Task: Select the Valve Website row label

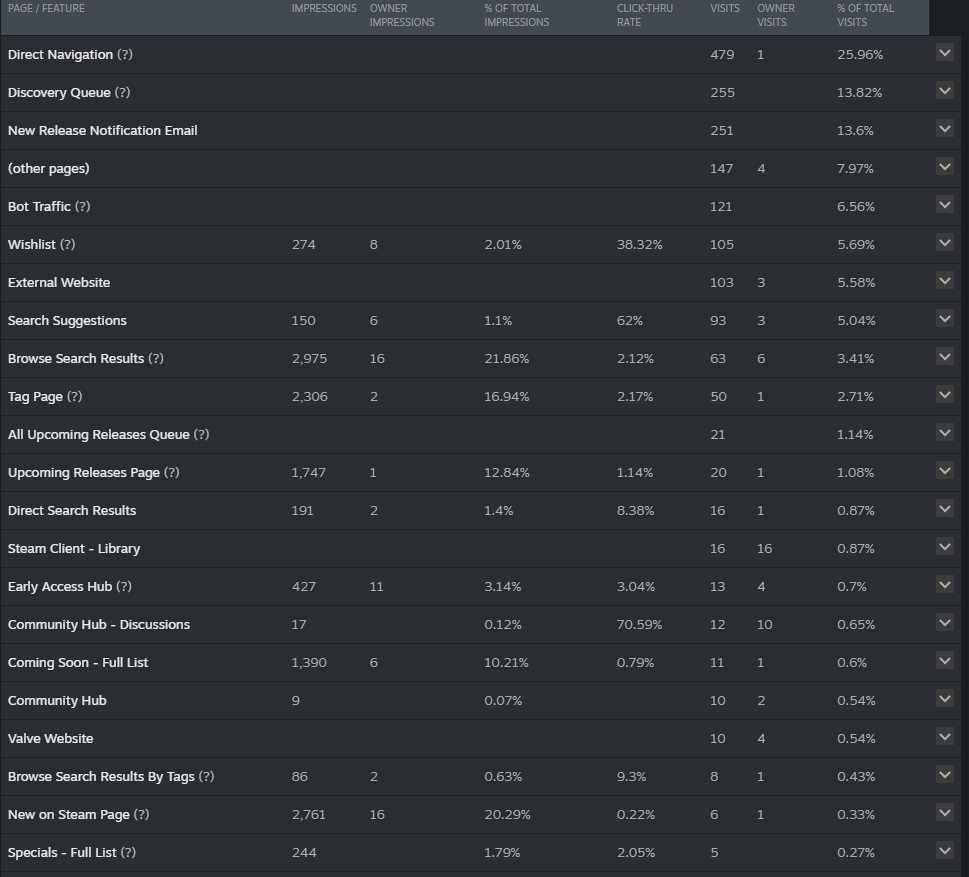Action: pos(51,739)
